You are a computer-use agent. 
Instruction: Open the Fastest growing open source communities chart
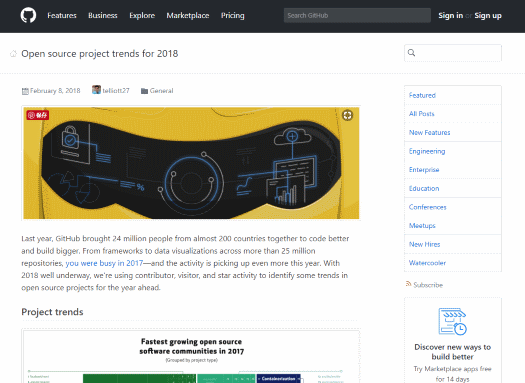[191, 357]
